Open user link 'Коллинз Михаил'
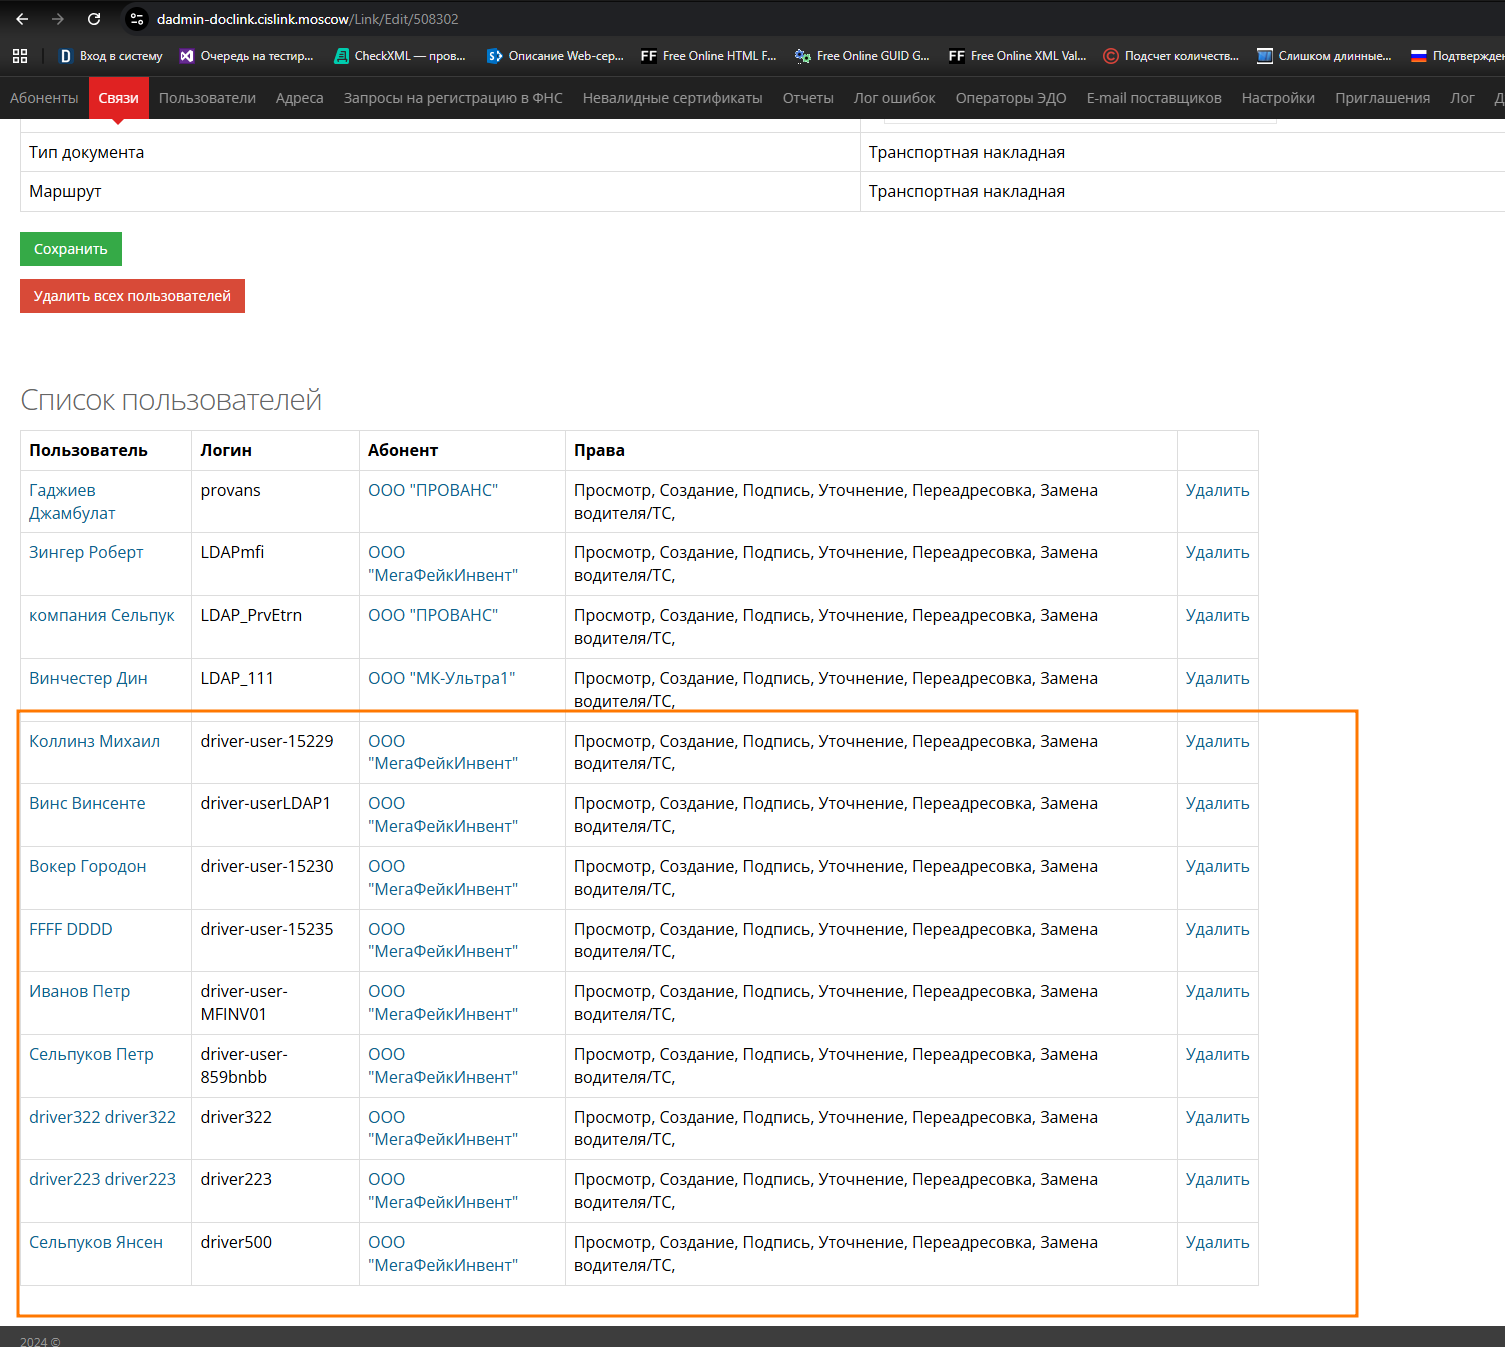 click(94, 741)
